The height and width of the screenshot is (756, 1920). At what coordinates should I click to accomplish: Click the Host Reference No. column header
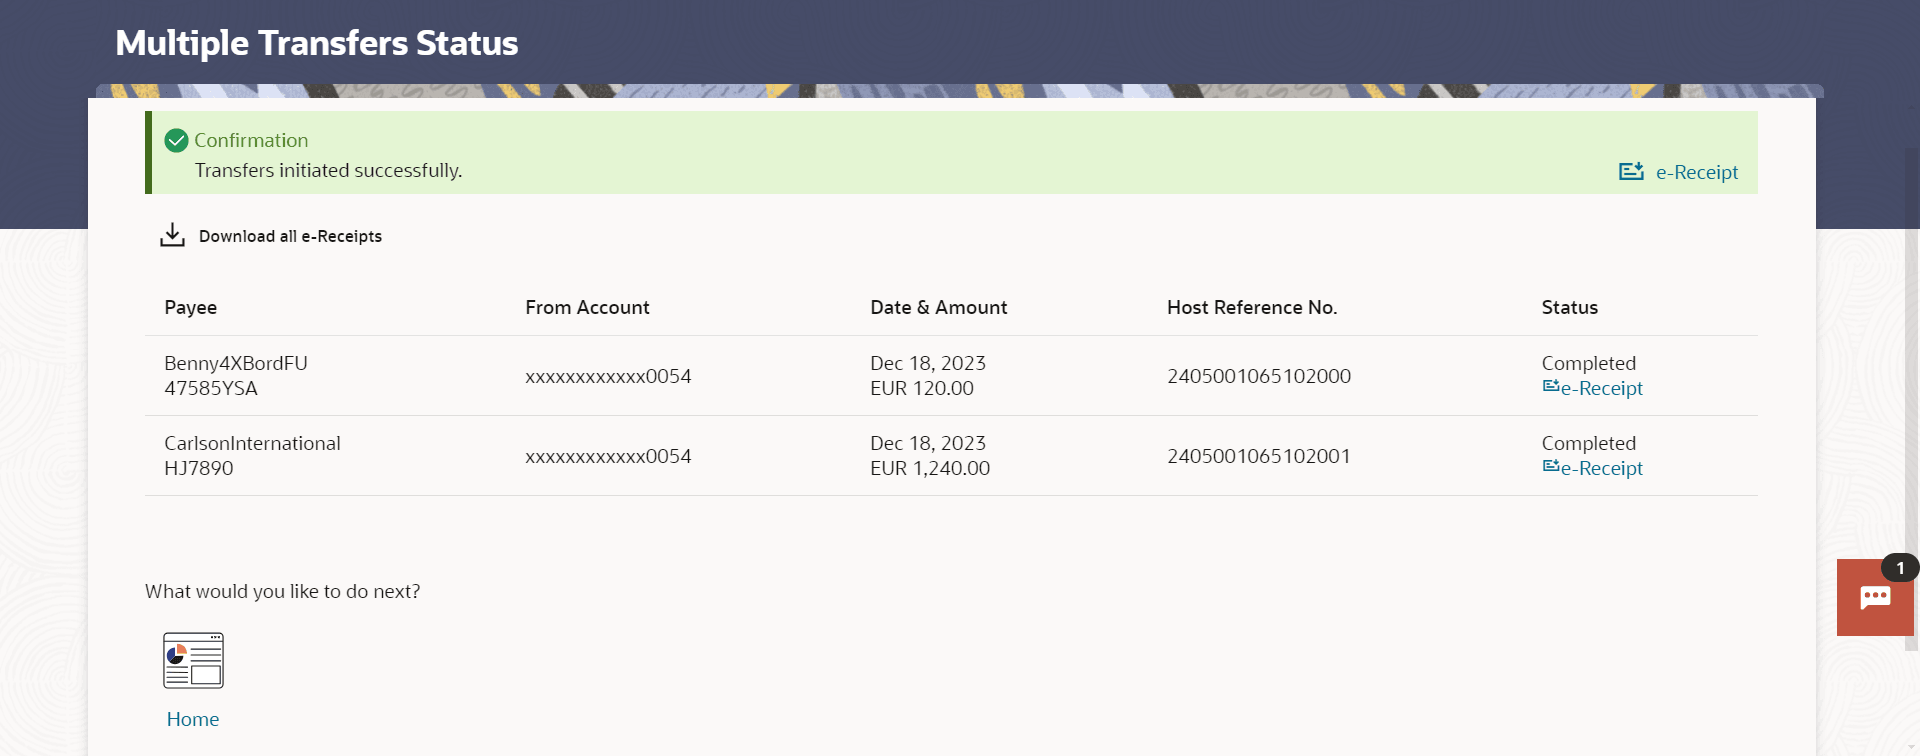1251,307
